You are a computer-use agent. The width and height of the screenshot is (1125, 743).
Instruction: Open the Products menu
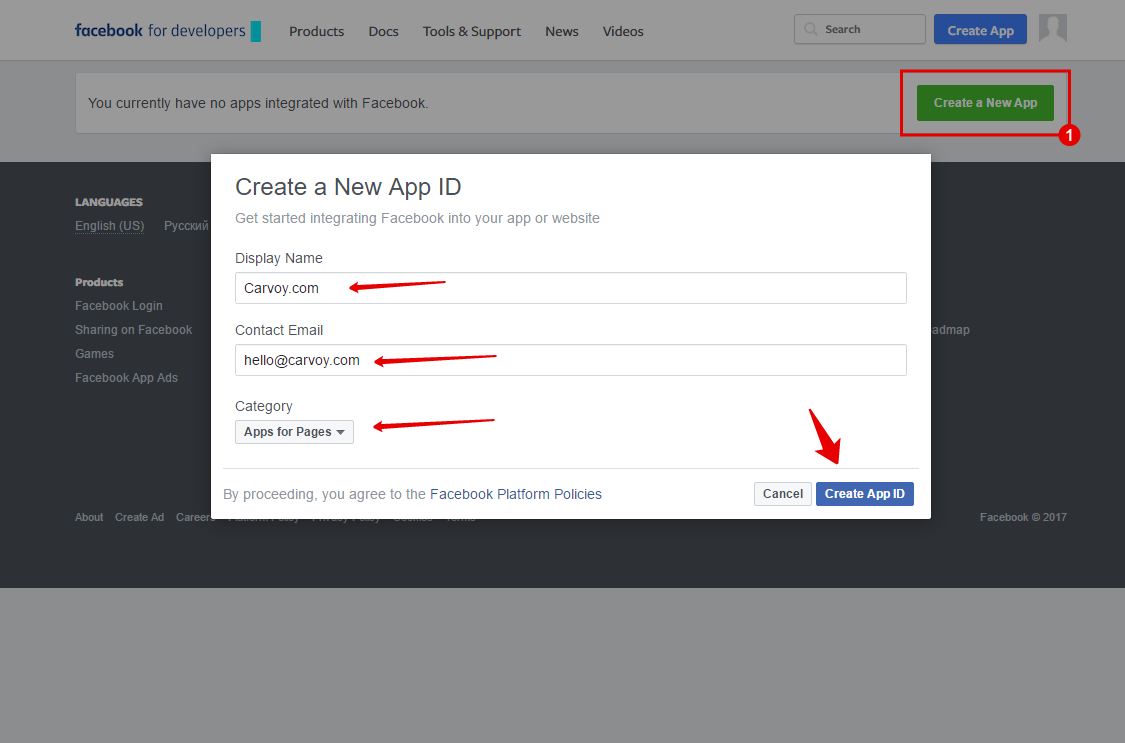tap(316, 32)
